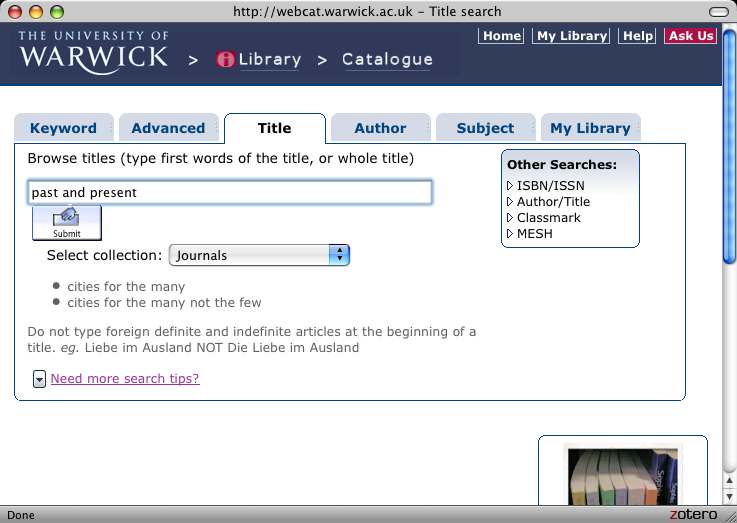Open the Select collection Journals dropdown
The height and width of the screenshot is (523, 737).
[259, 255]
